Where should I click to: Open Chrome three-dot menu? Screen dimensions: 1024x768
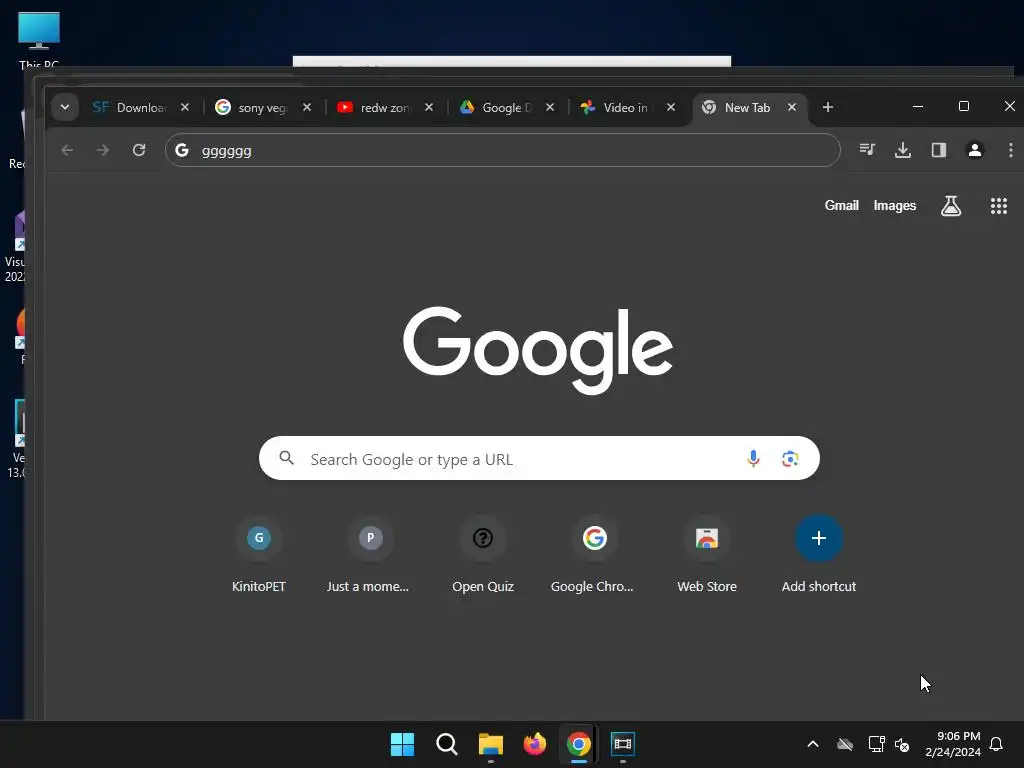pos(1010,150)
